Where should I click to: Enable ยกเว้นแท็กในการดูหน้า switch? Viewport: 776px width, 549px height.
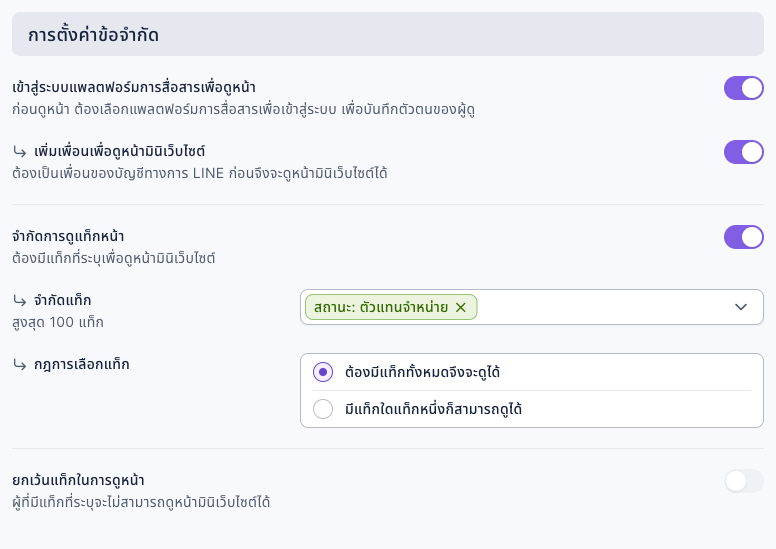coord(743,481)
